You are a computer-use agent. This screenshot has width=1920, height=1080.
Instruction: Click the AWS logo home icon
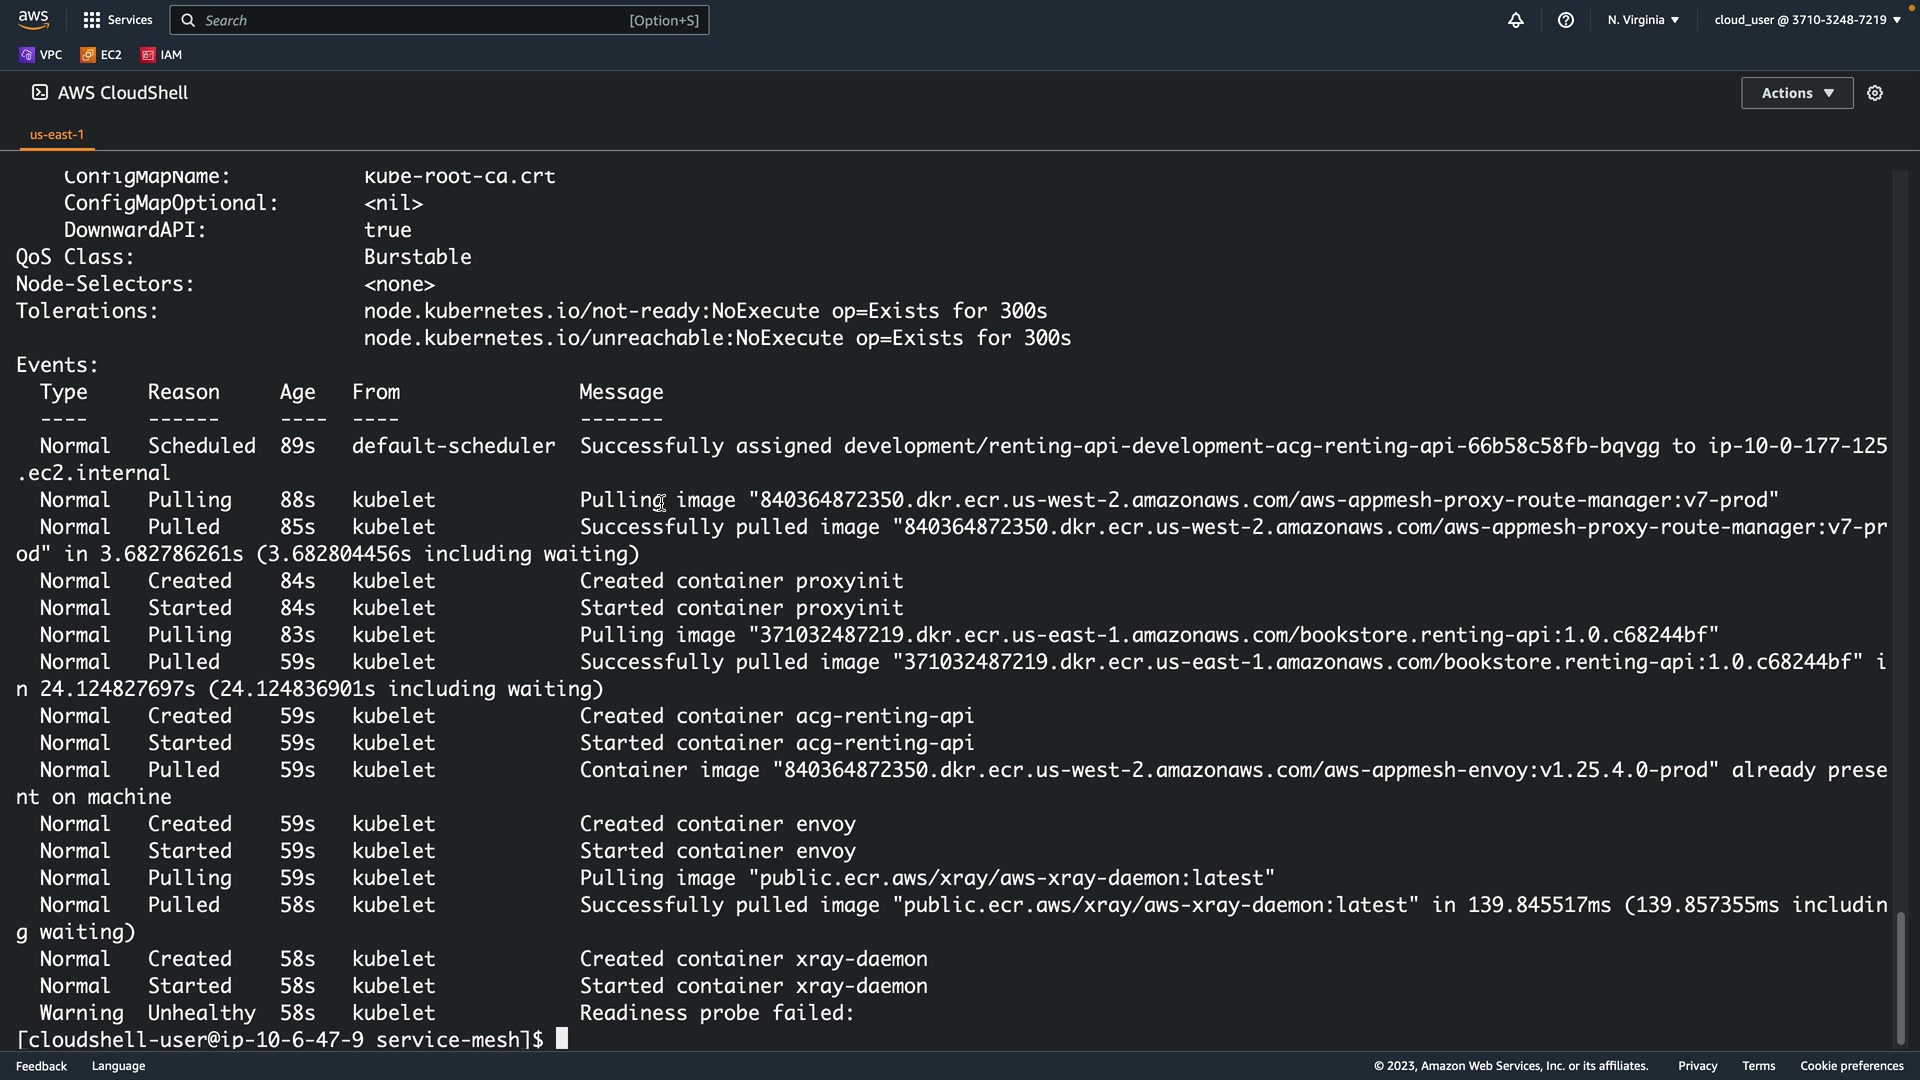pos(33,20)
